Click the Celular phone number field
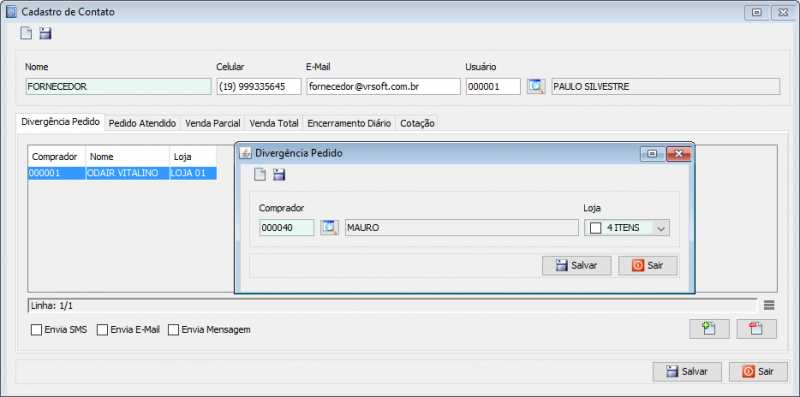The height and width of the screenshot is (397, 800). pos(259,87)
